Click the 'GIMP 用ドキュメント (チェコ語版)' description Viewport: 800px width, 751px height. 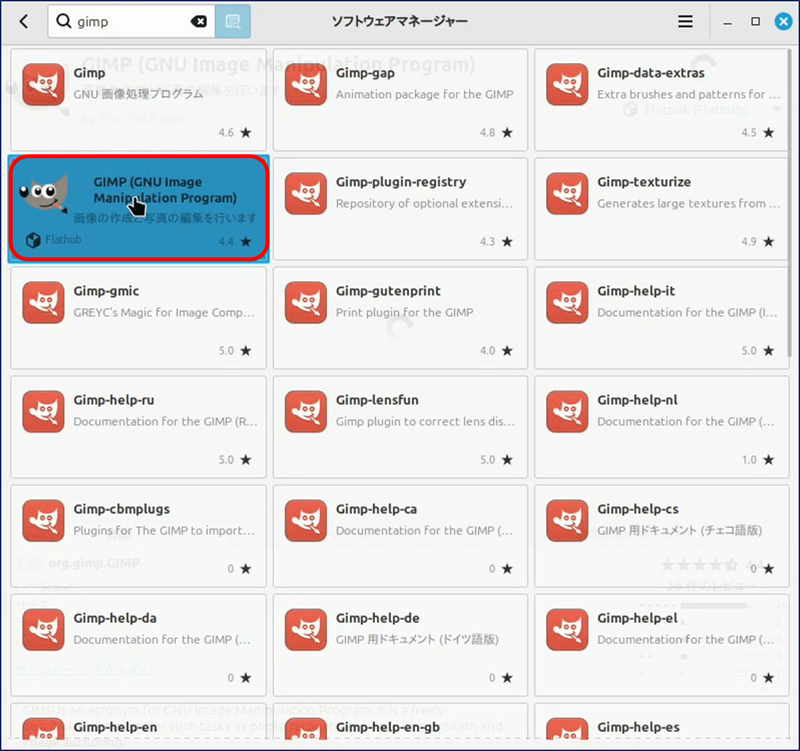[x=680, y=531]
